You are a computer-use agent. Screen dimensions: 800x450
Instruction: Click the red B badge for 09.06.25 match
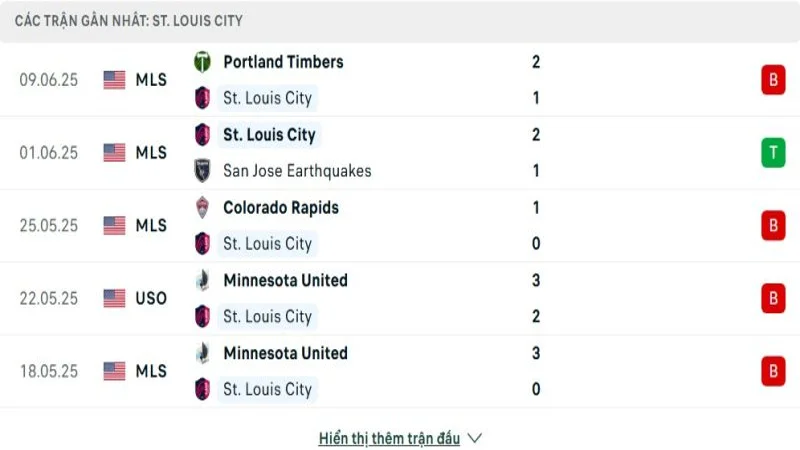pos(772,80)
